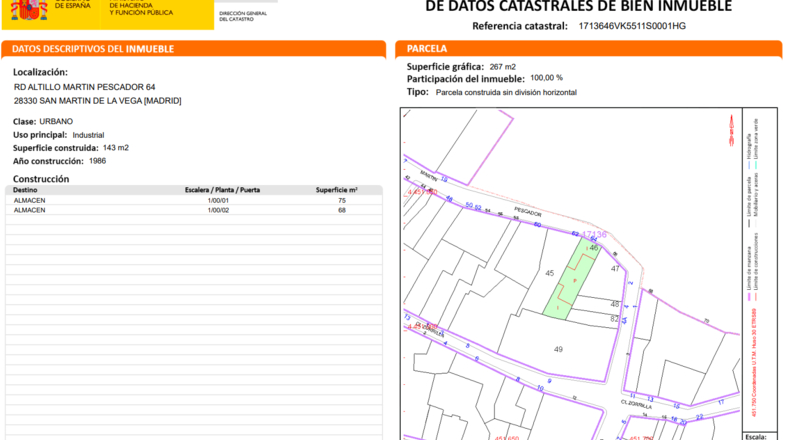Click the "Industrial" use value

point(88,135)
